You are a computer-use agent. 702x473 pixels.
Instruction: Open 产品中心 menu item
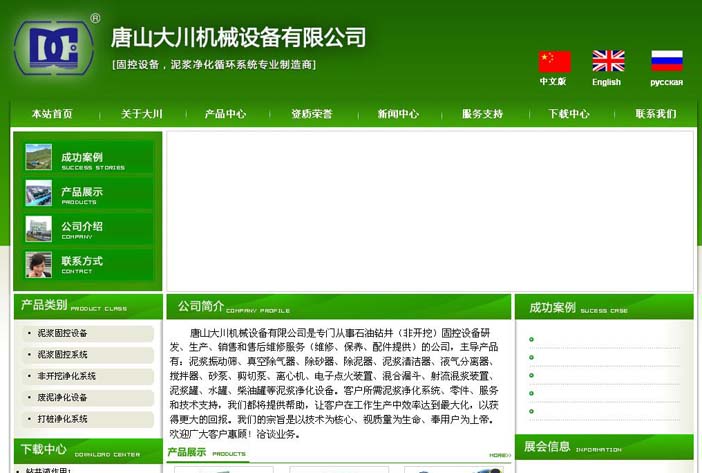[225, 114]
